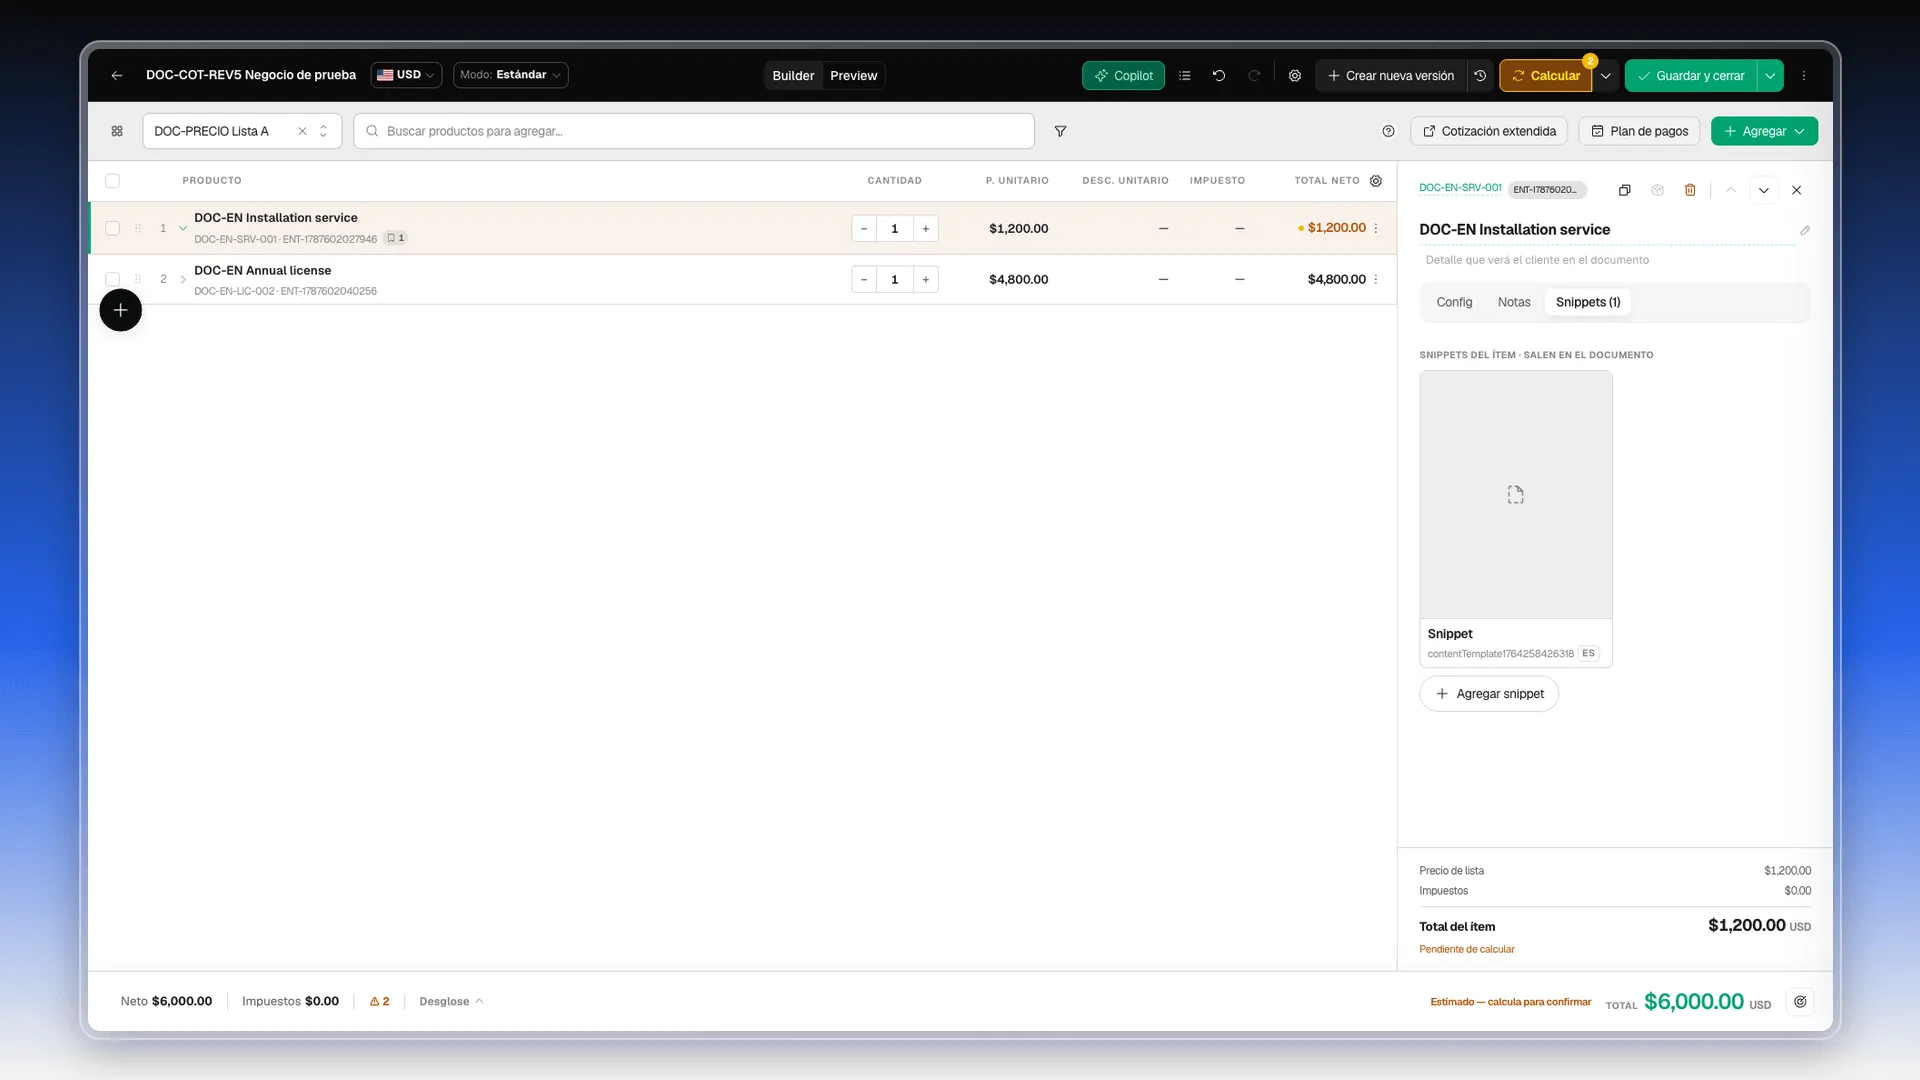Open the Notas tab in item panel
Viewport: 1920px width, 1080px height.
[x=1514, y=302]
